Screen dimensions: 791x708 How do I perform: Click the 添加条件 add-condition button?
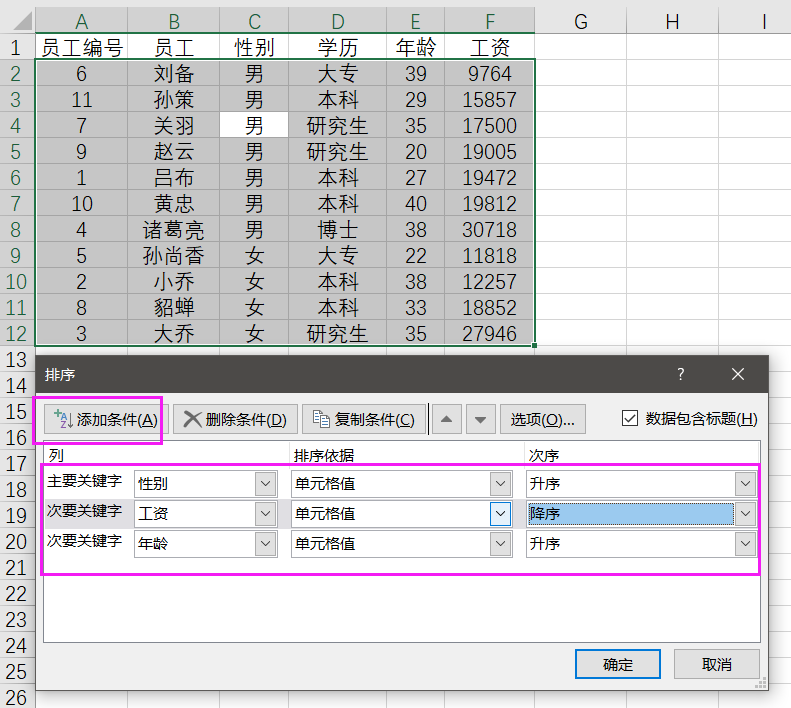pos(104,419)
